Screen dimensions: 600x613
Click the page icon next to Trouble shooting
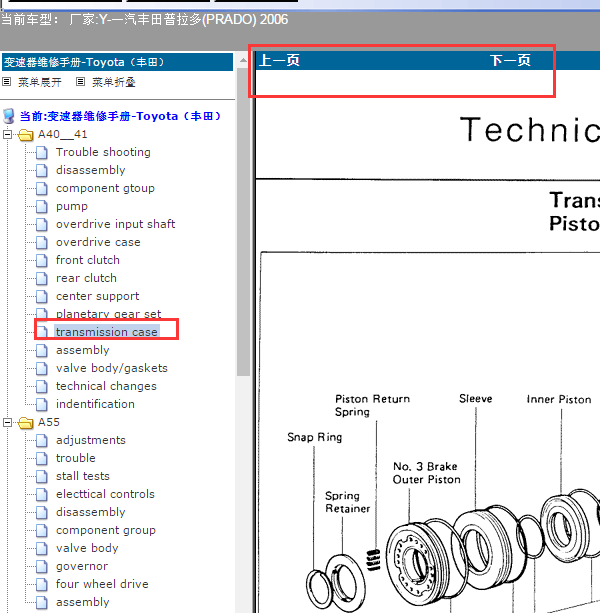point(42,152)
